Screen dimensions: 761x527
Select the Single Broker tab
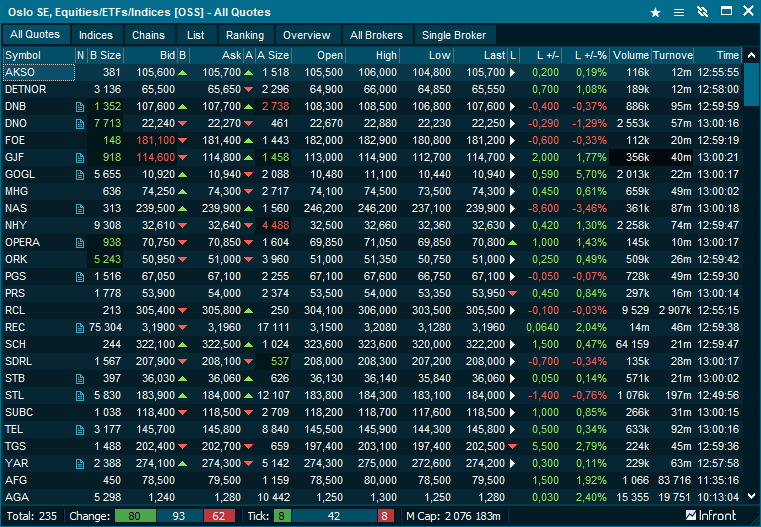454,35
